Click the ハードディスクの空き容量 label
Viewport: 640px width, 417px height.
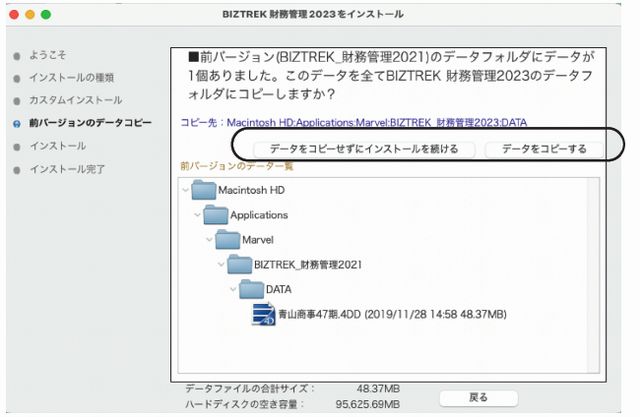[x=245, y=404]
